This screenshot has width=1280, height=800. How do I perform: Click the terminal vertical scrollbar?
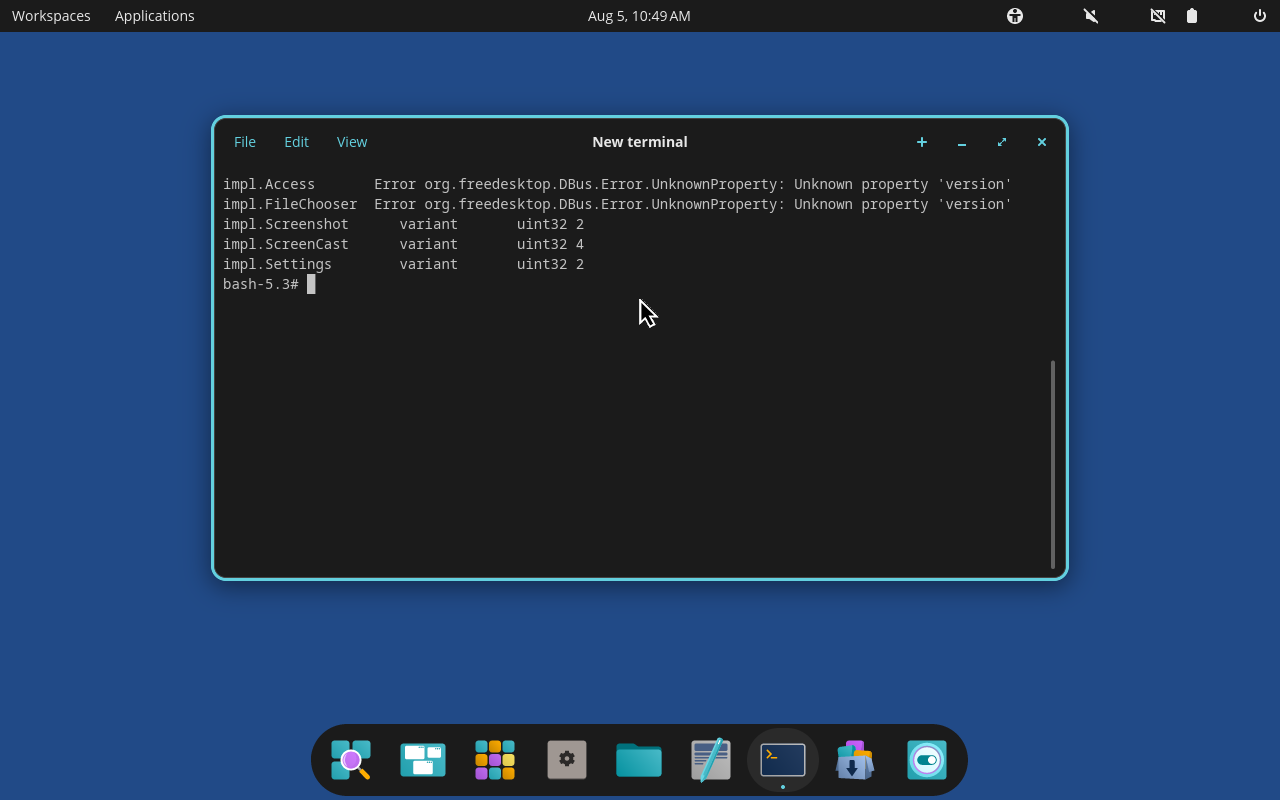point(1053,464)
